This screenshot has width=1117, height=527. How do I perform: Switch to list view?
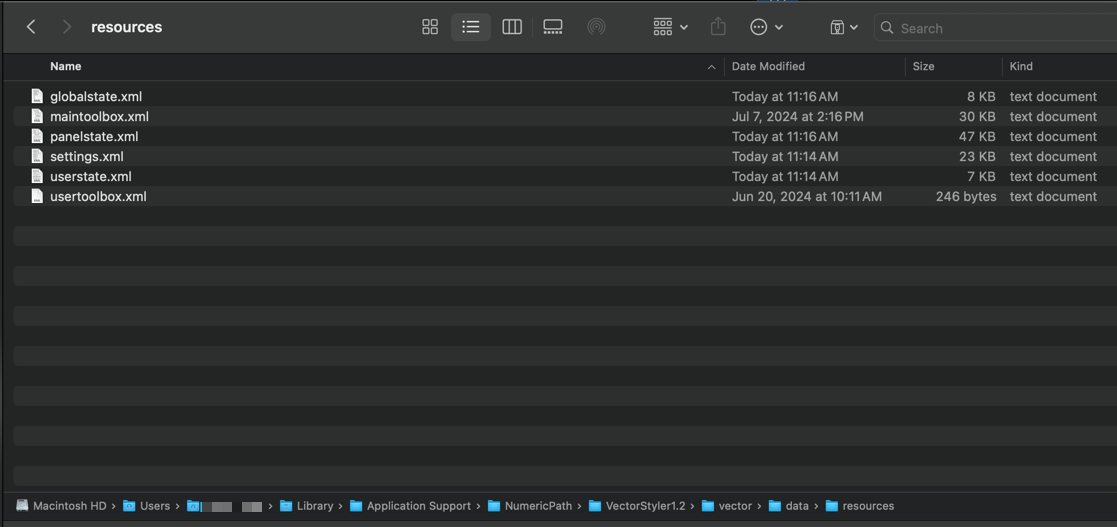[470, 27]
